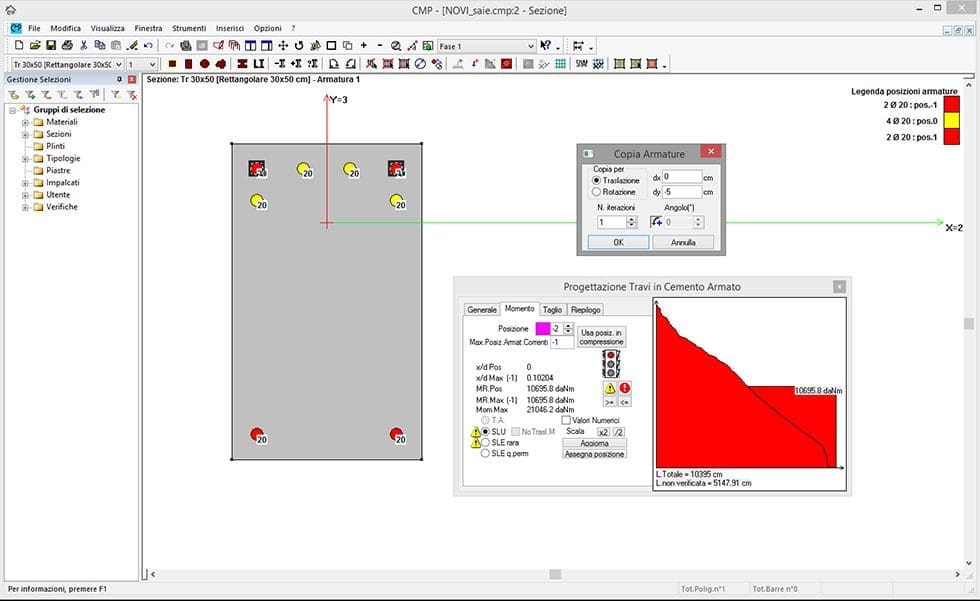Enable the Valori Numerici checkbox
This screenshot has width=980, height=601.
[x=566, y=420]
